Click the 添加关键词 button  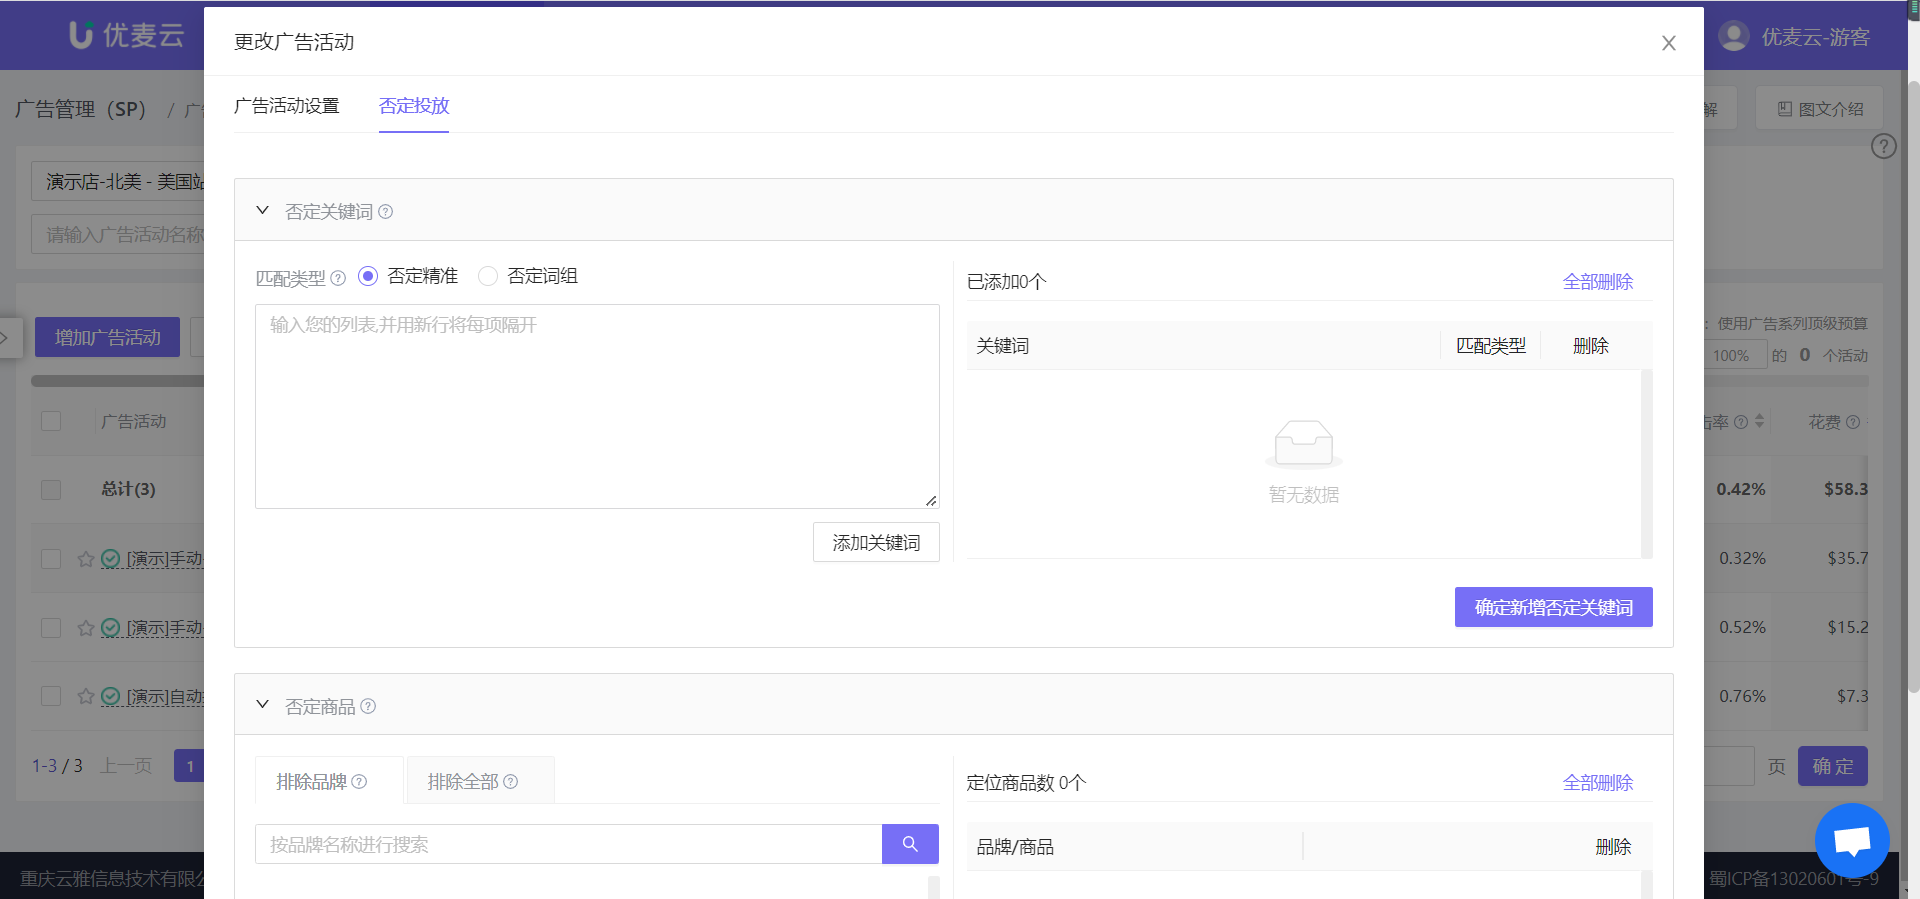point(876,542)
